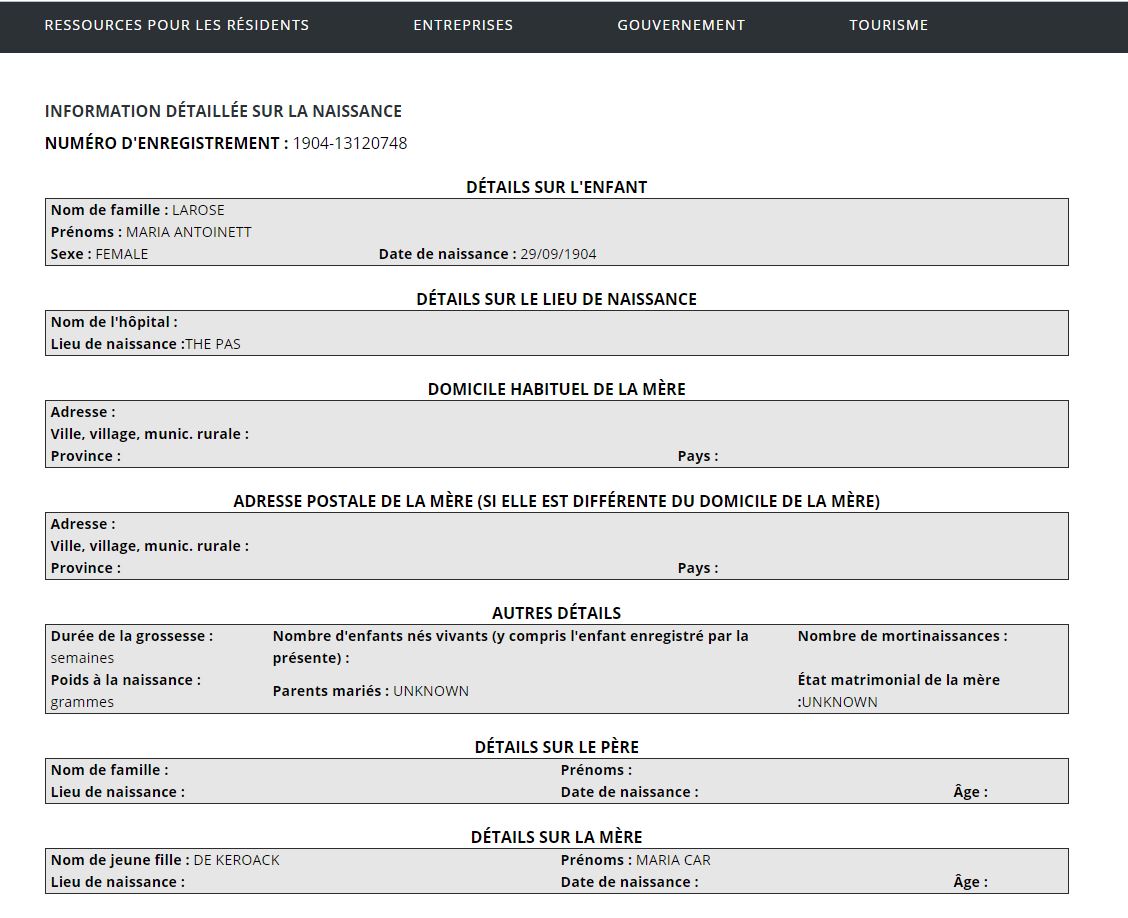Click the Détails sur le lieu de naissance heading
Image resolution: width=1128 pixels, height=918 pixels.
557,299
